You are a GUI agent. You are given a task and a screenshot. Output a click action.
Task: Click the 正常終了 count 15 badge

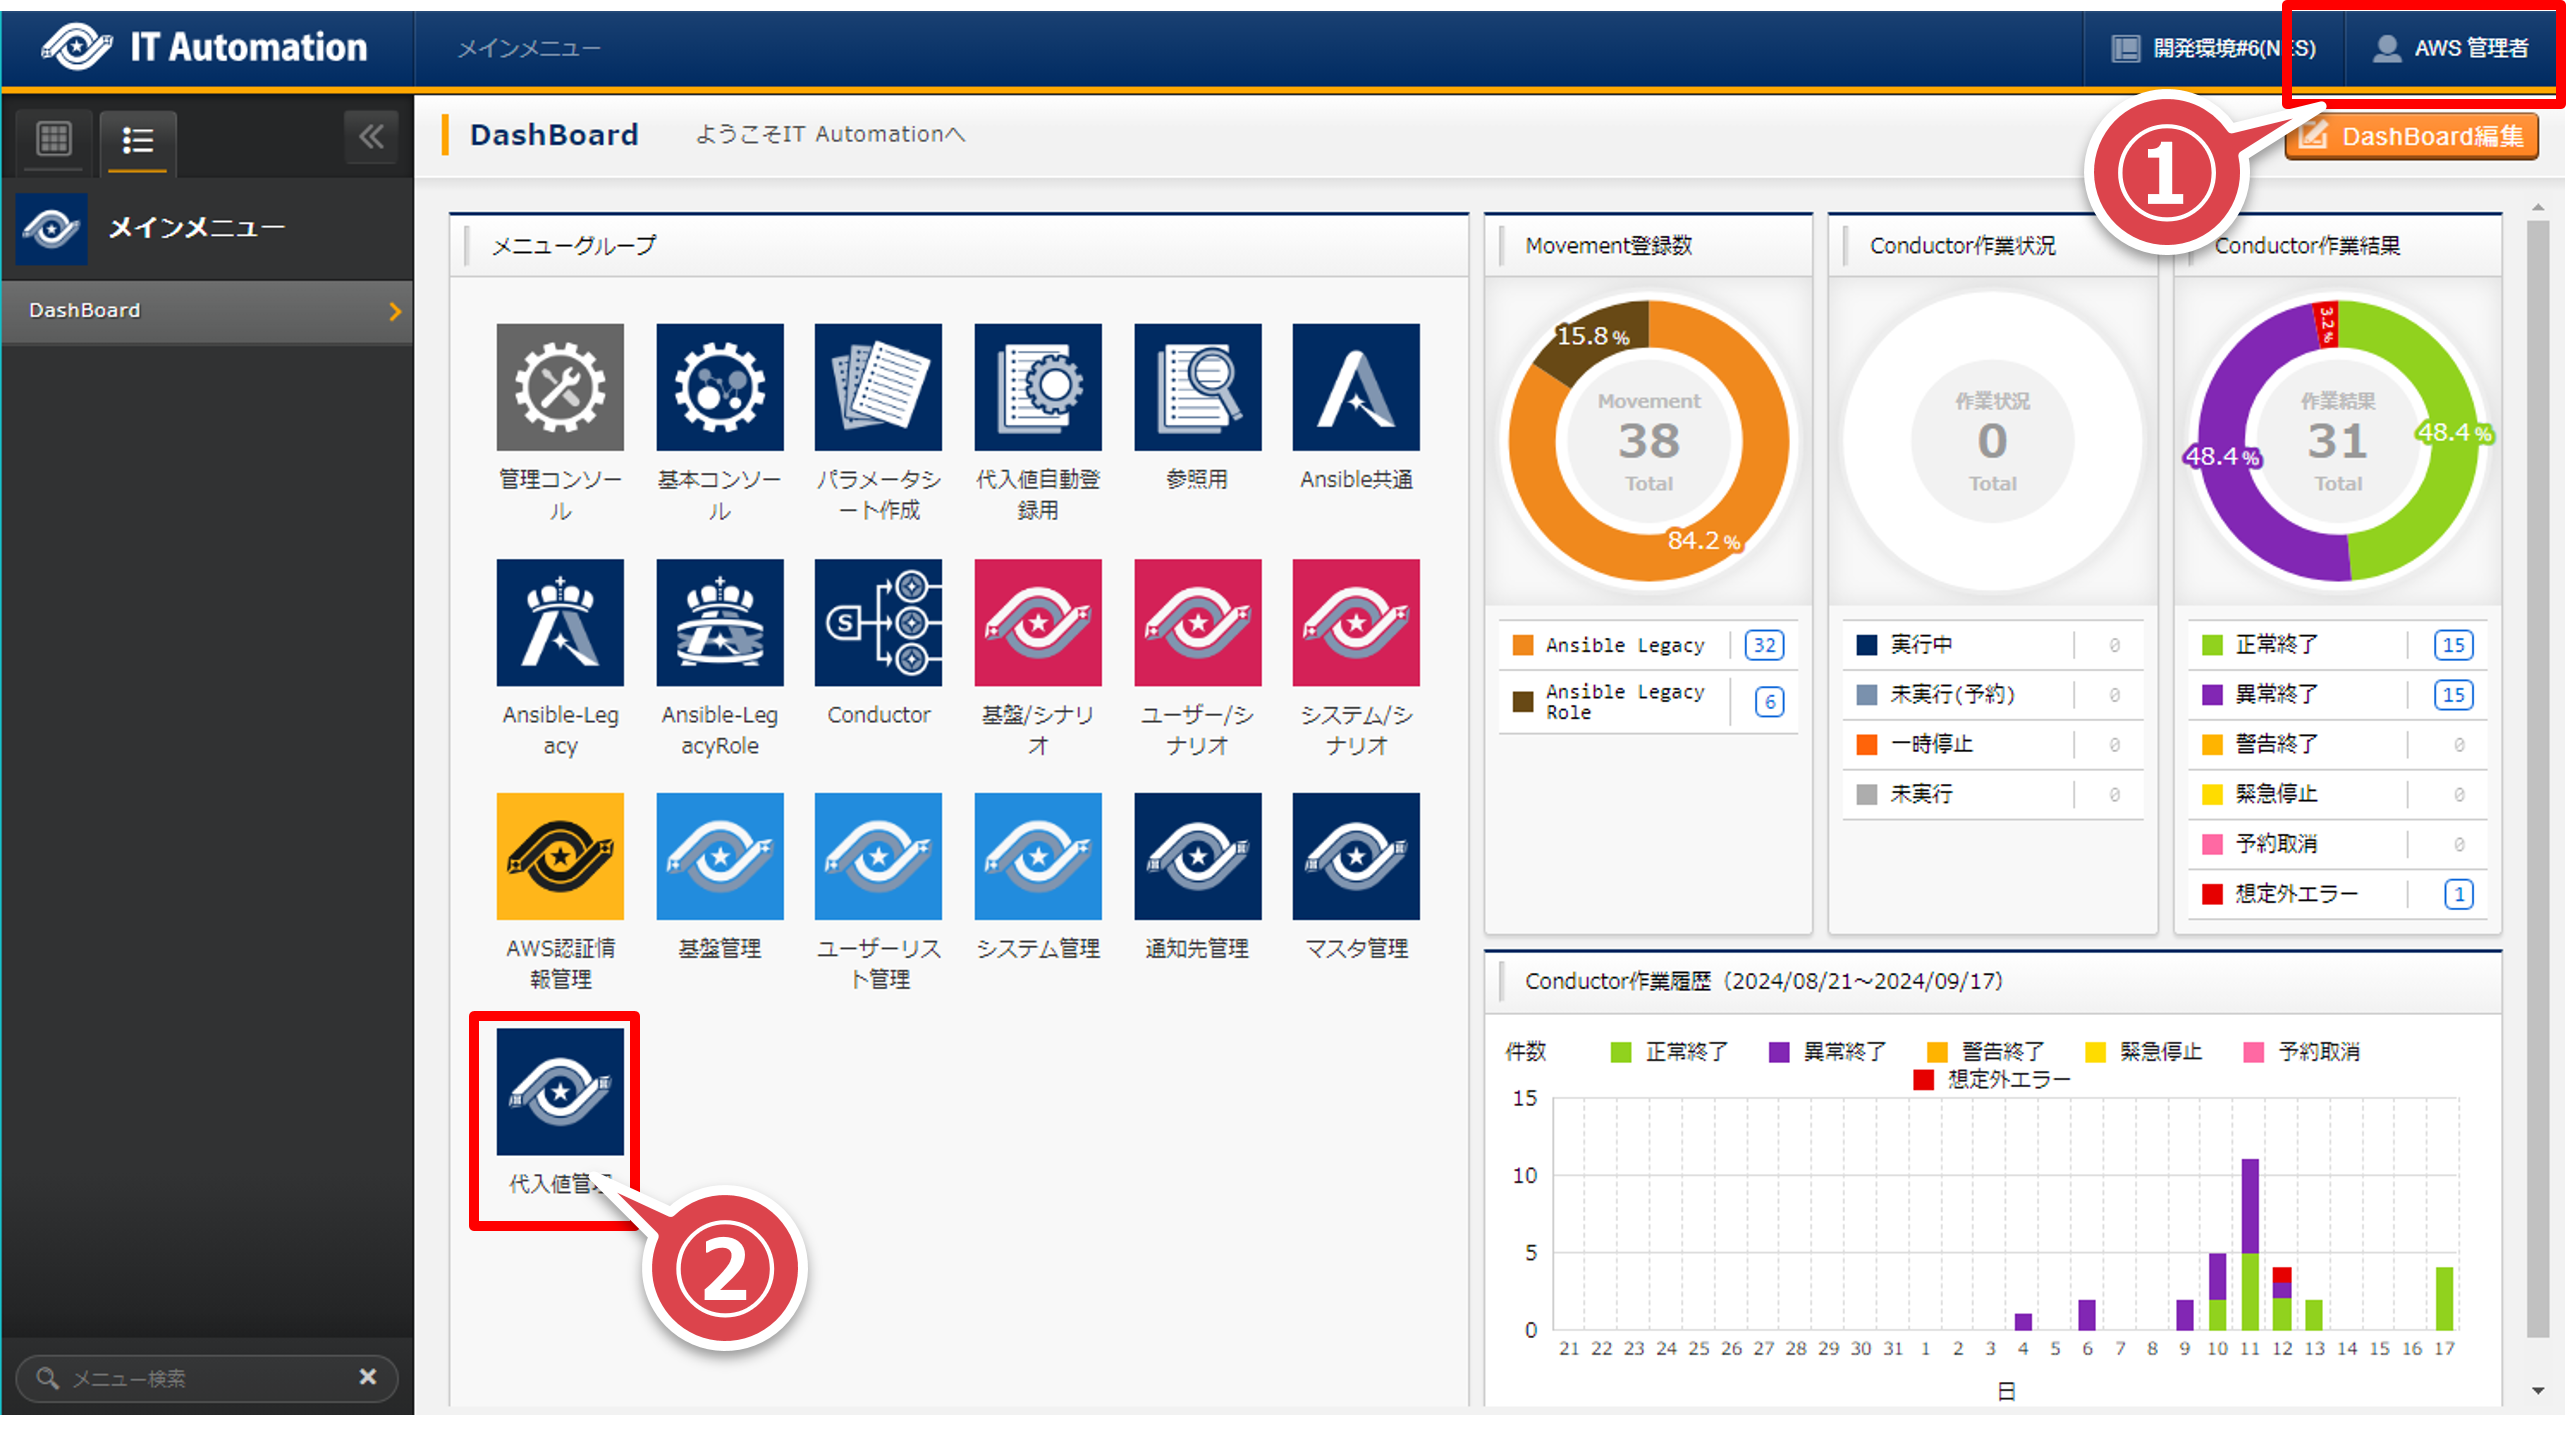point(2453,645)
